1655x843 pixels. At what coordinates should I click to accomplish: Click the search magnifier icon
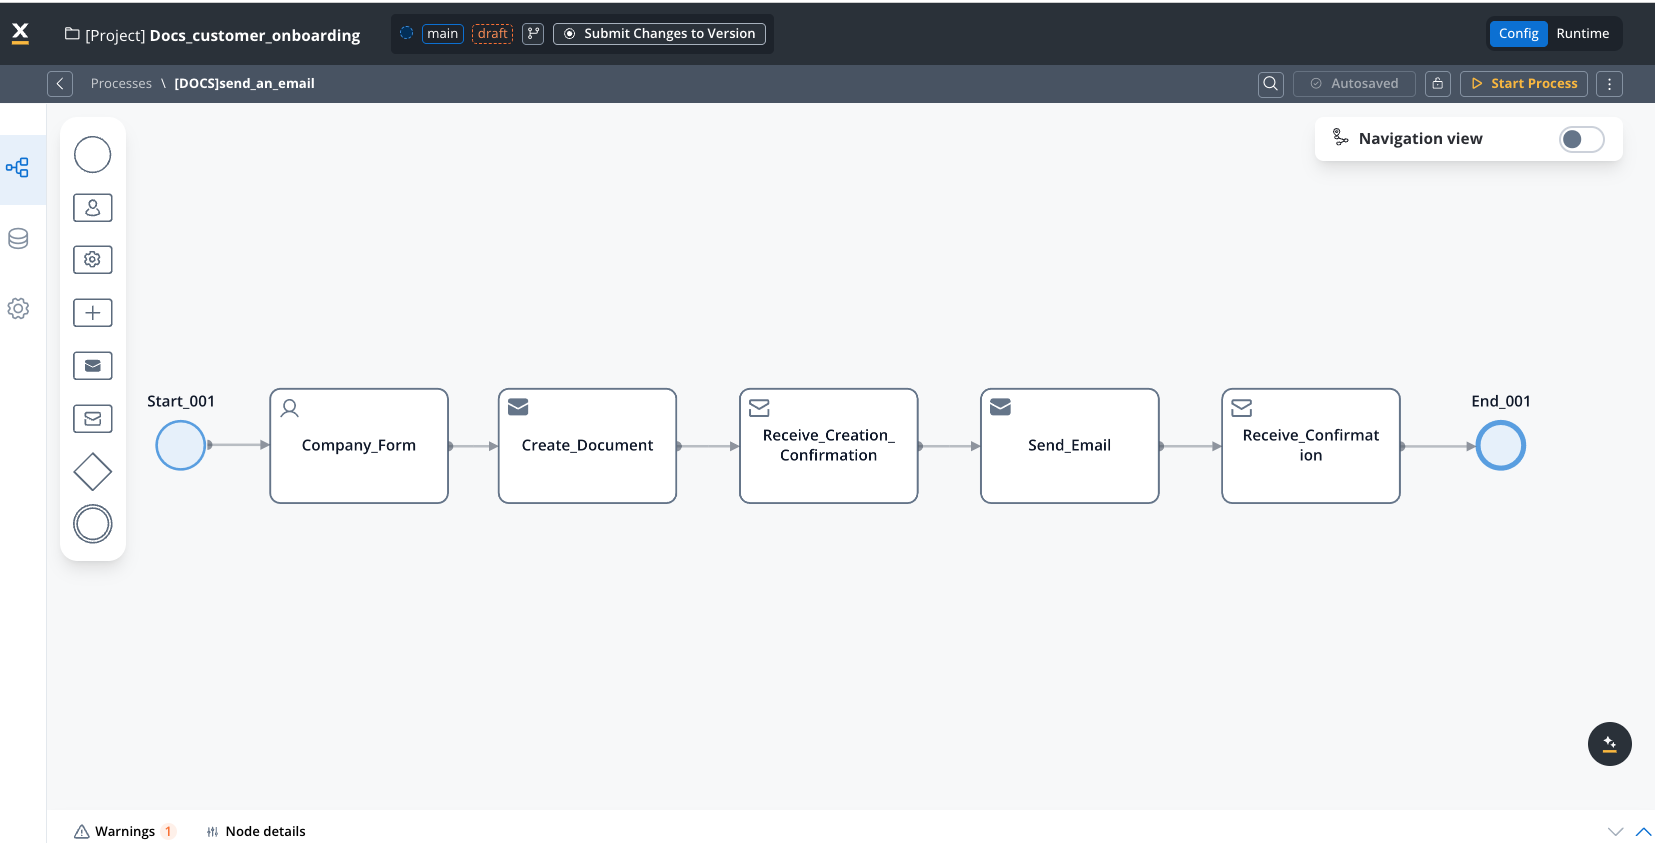tap(1271, 84)
